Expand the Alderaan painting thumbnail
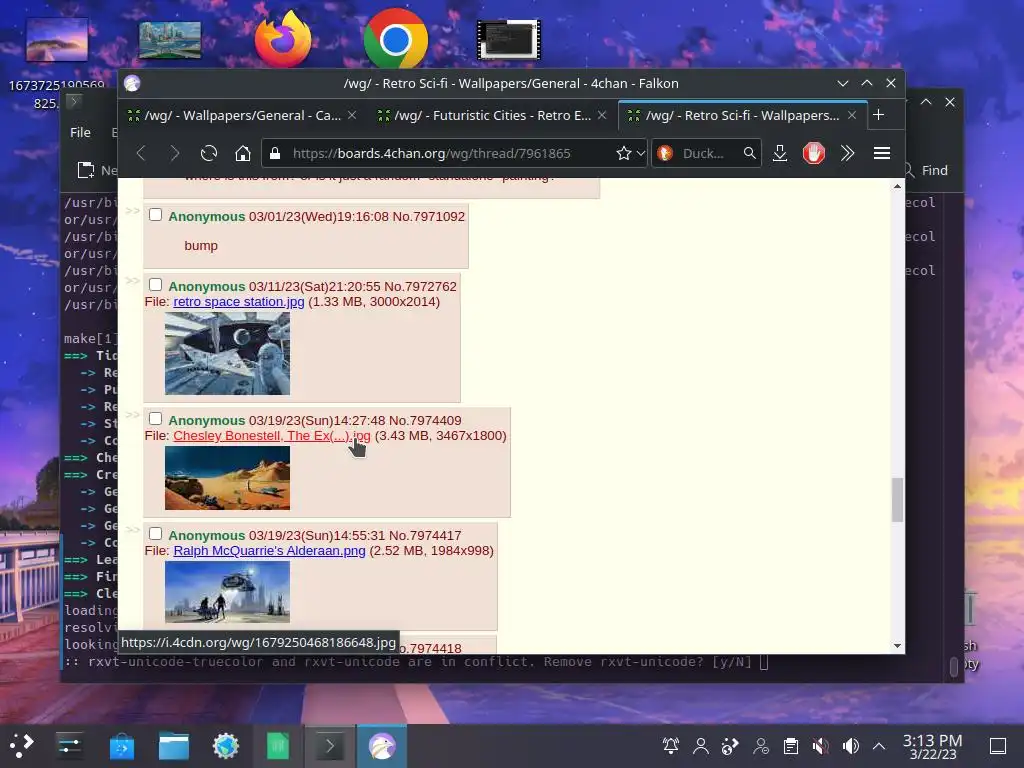Screen dimensions: 1024x768 [227, 592]
